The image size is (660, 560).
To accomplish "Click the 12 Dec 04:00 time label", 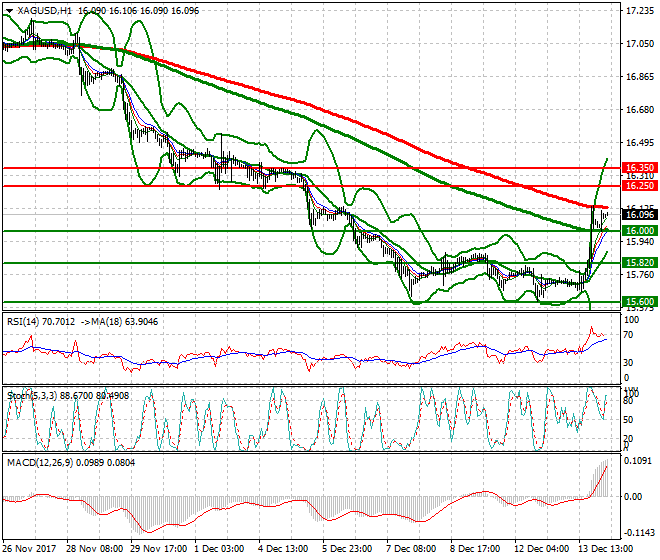I will [541, 549].
